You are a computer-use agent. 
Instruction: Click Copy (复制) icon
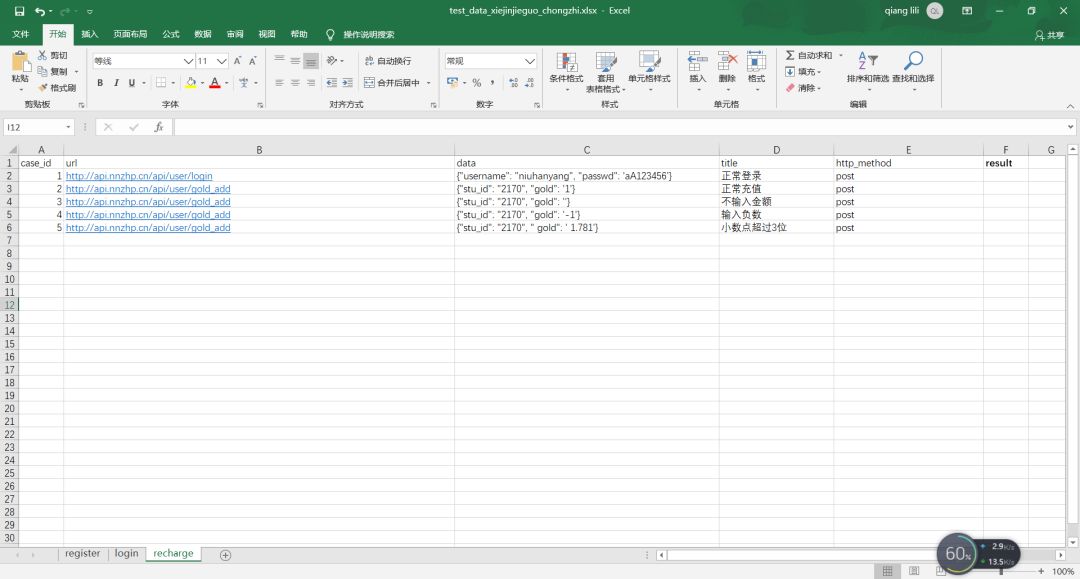(x=43, y=72)
